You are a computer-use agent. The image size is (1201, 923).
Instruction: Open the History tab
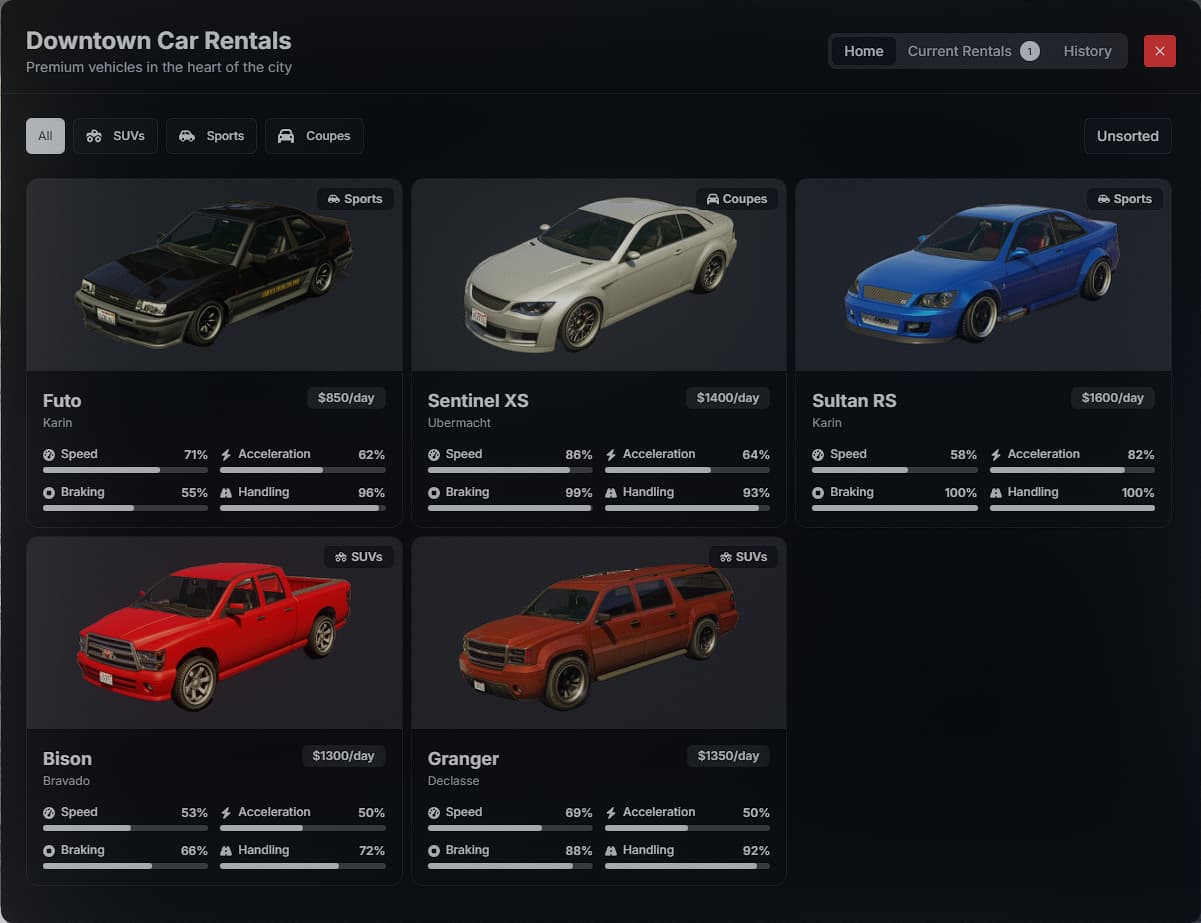[x=1087, y=51]
